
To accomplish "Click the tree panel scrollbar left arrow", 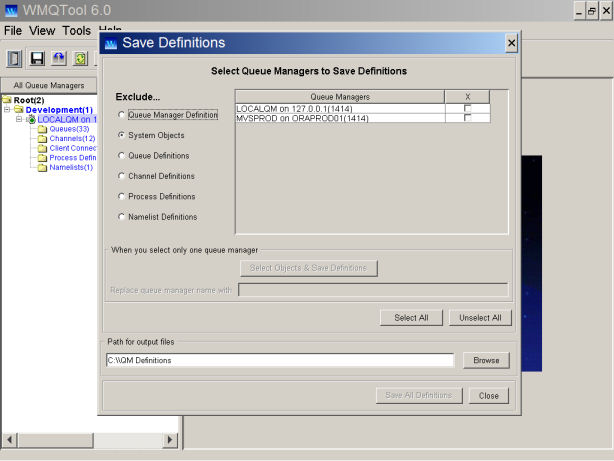I will (9, 440).
